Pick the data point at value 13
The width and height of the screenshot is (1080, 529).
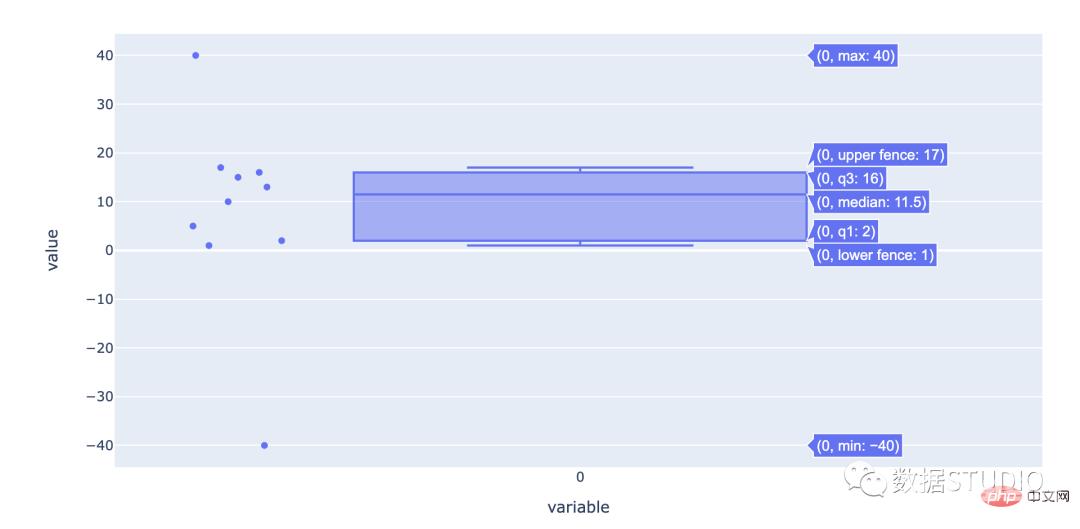pyautogui.click(x=267, y=187)
